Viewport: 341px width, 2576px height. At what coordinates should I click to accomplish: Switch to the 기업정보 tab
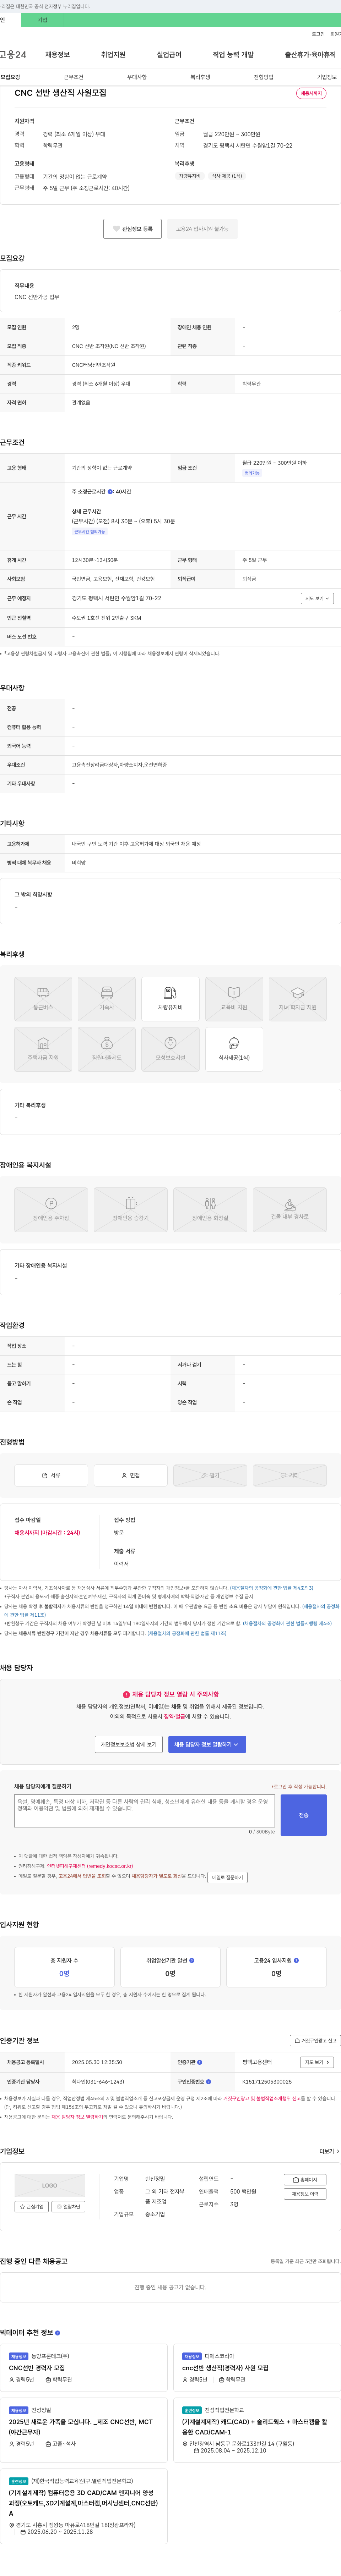(327, 77)
